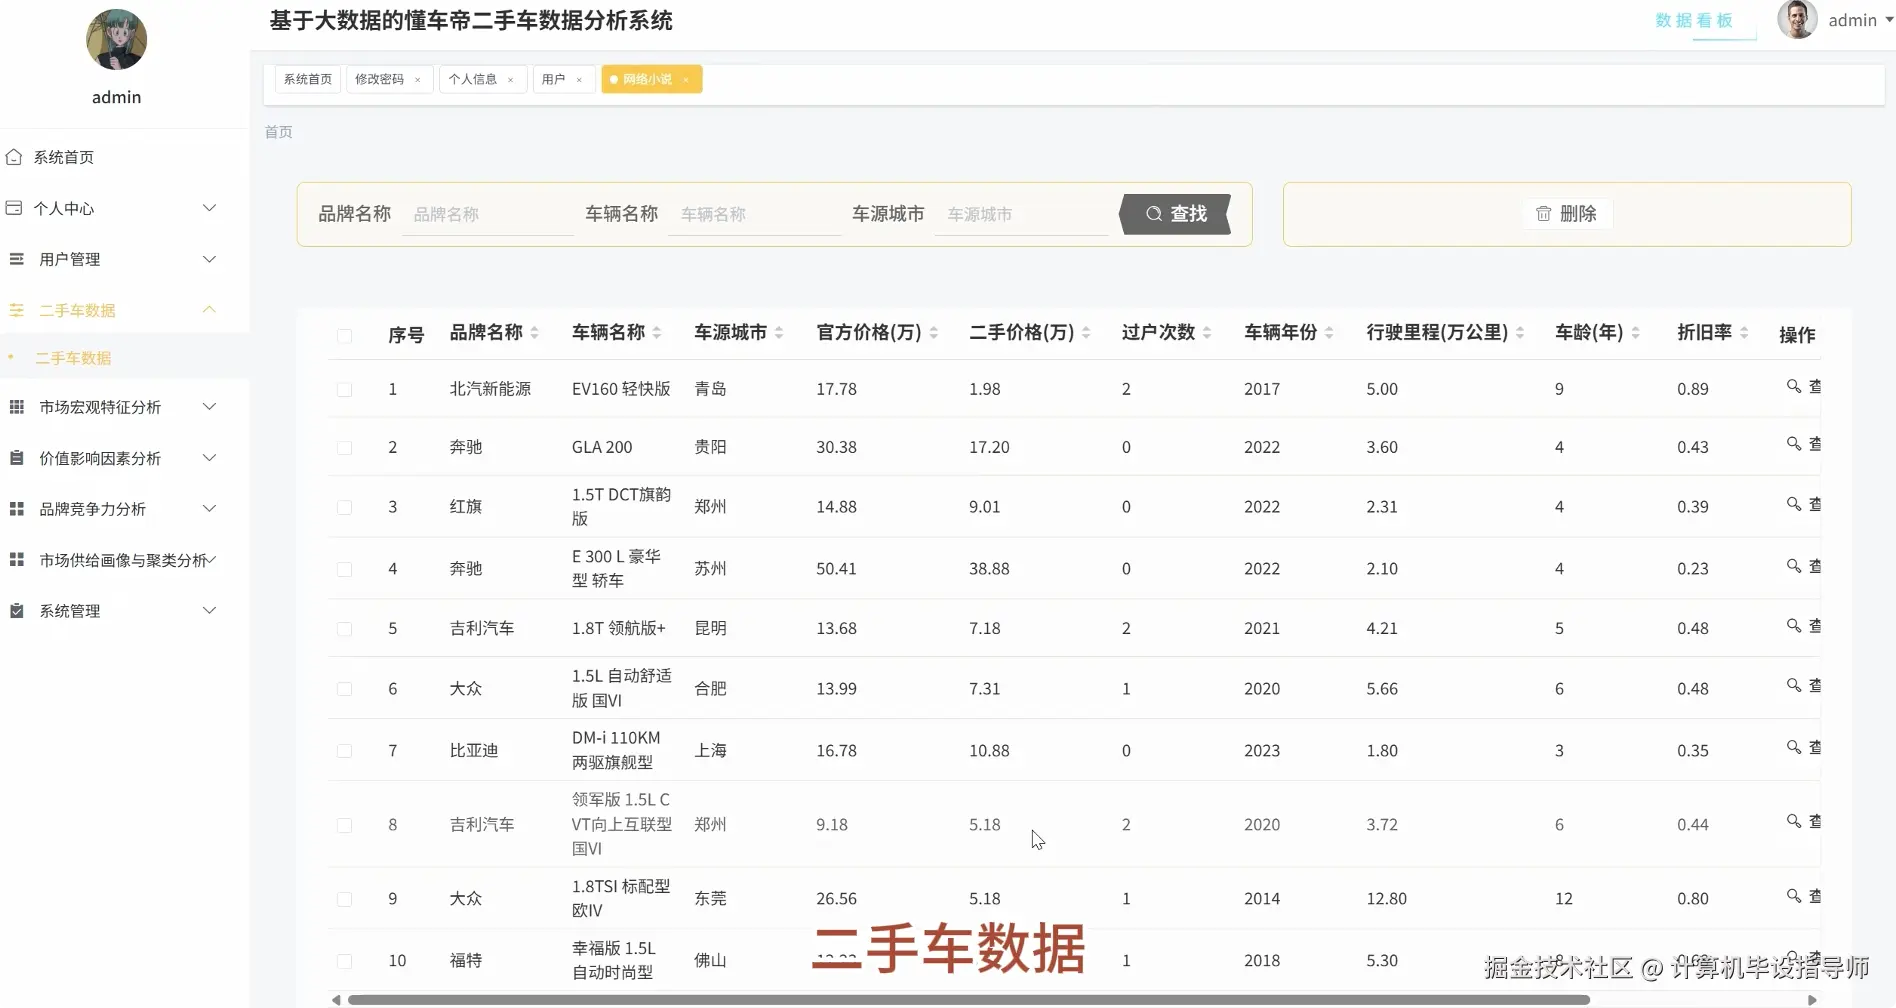Tick the checkbox for row 3 红旗
This screenshot has height=1008, width=1896.
(345, 508)
